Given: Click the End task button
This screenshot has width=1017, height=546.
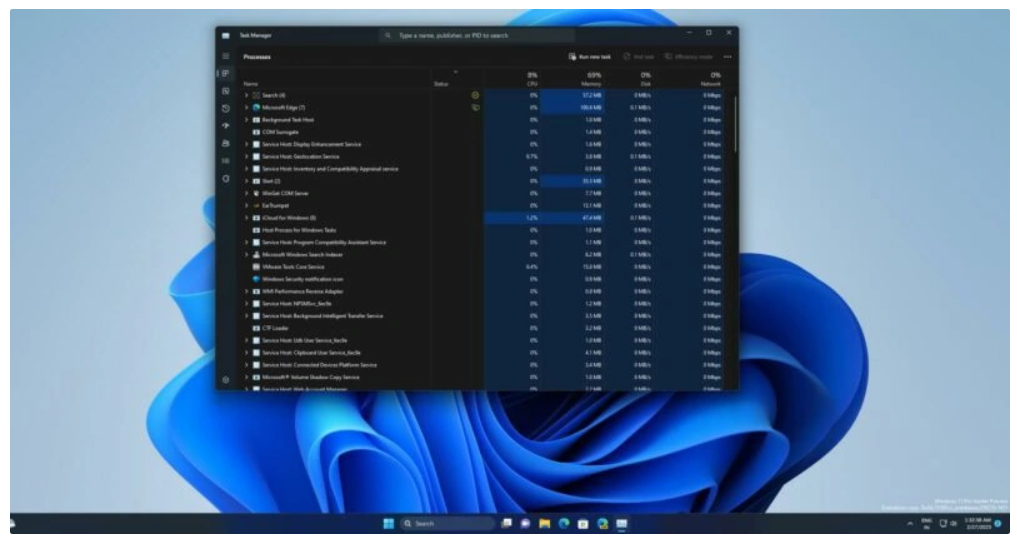Looking at the screenshot, I should (639, 57).
